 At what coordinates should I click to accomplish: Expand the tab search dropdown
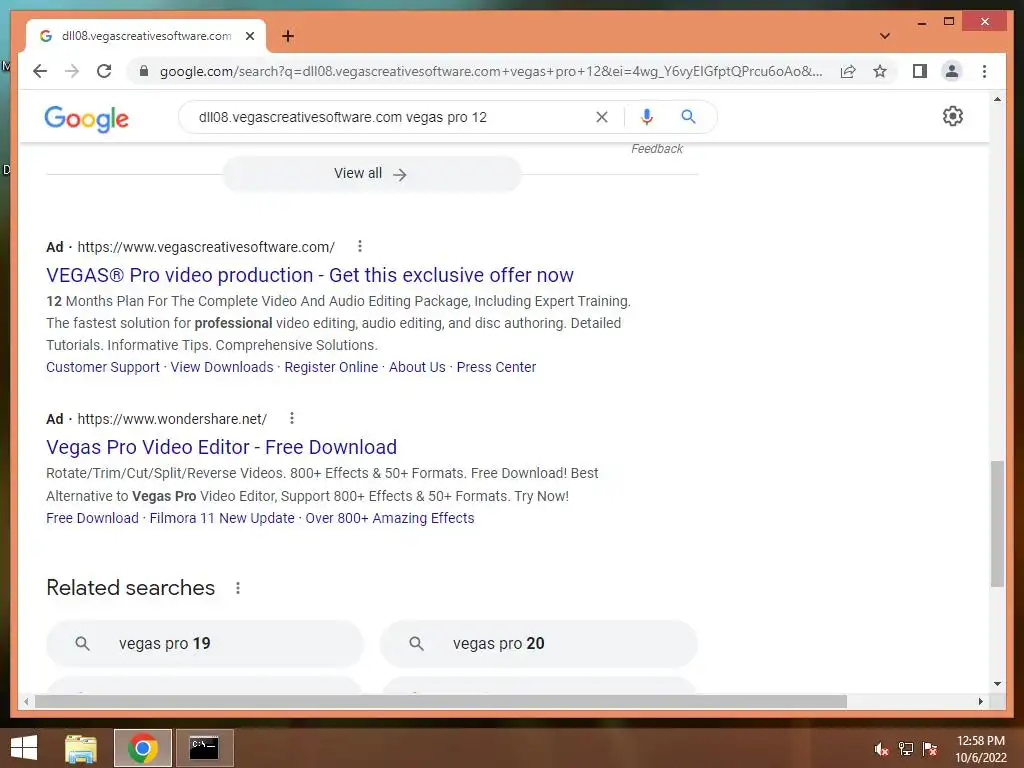click(885, 36)
